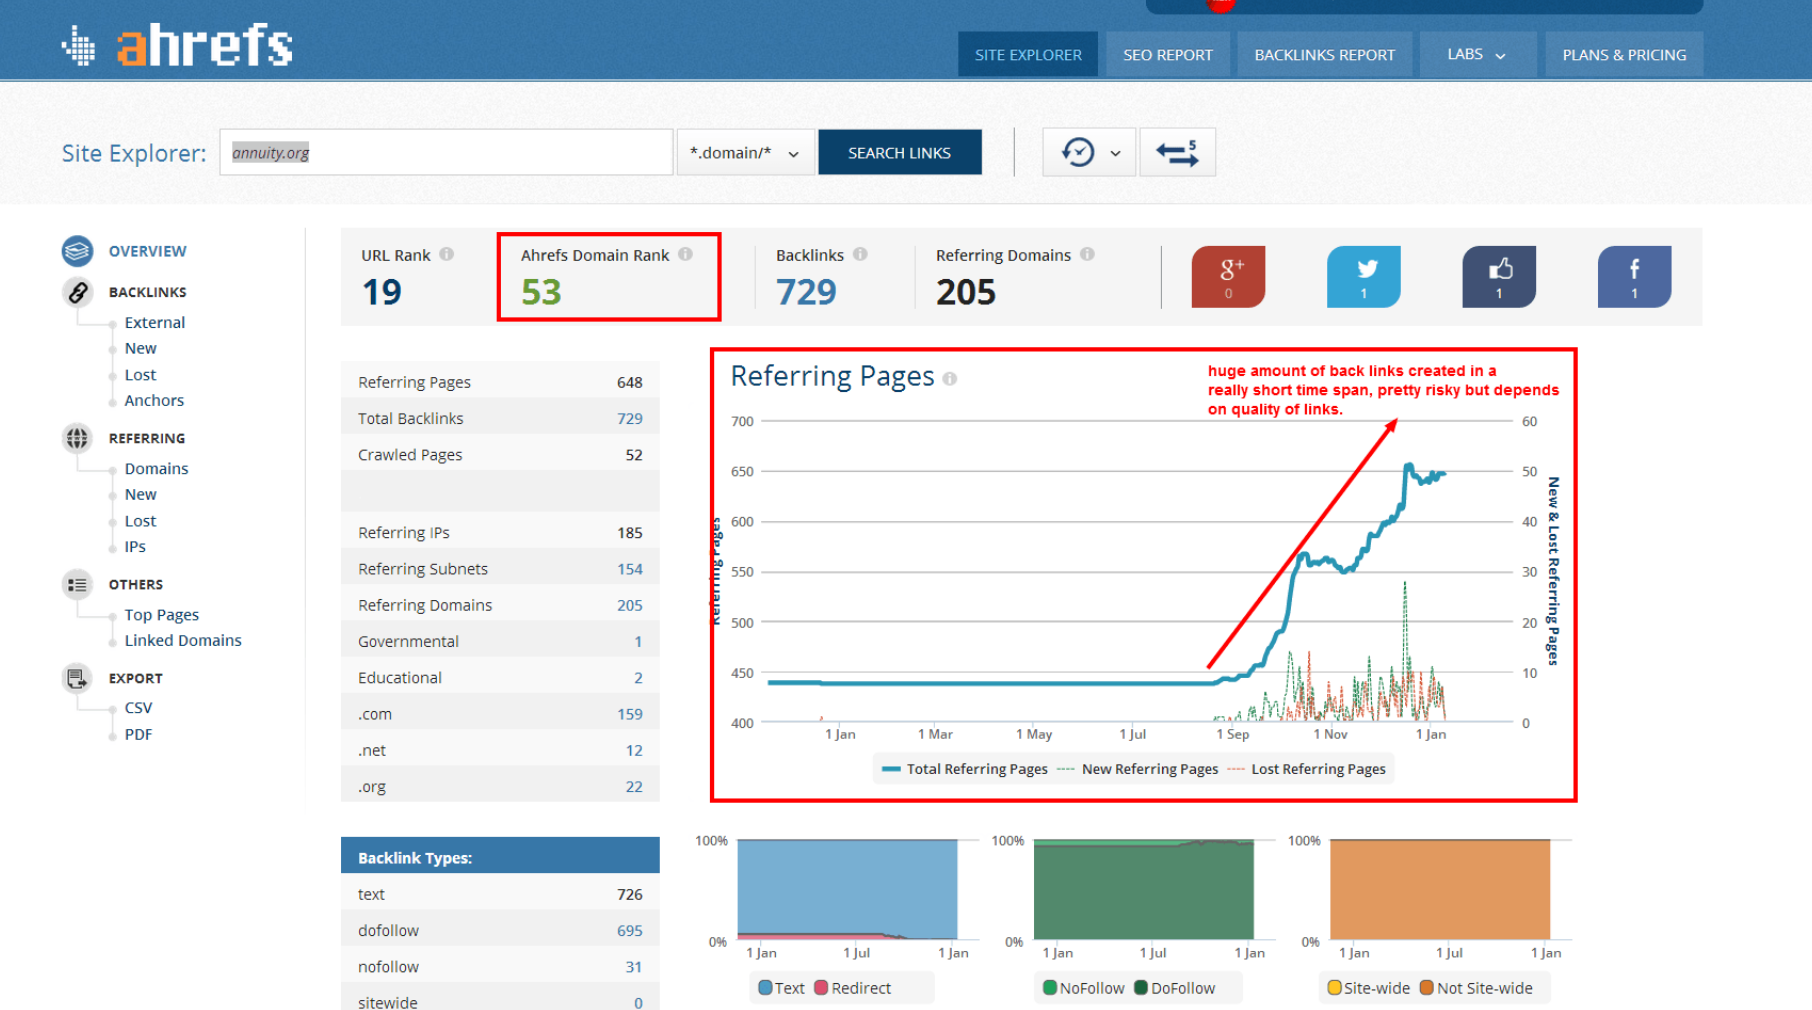Open IPs under Referring
The height and width of the screenshot is (1010, 1812).
(x=135, y=546)
